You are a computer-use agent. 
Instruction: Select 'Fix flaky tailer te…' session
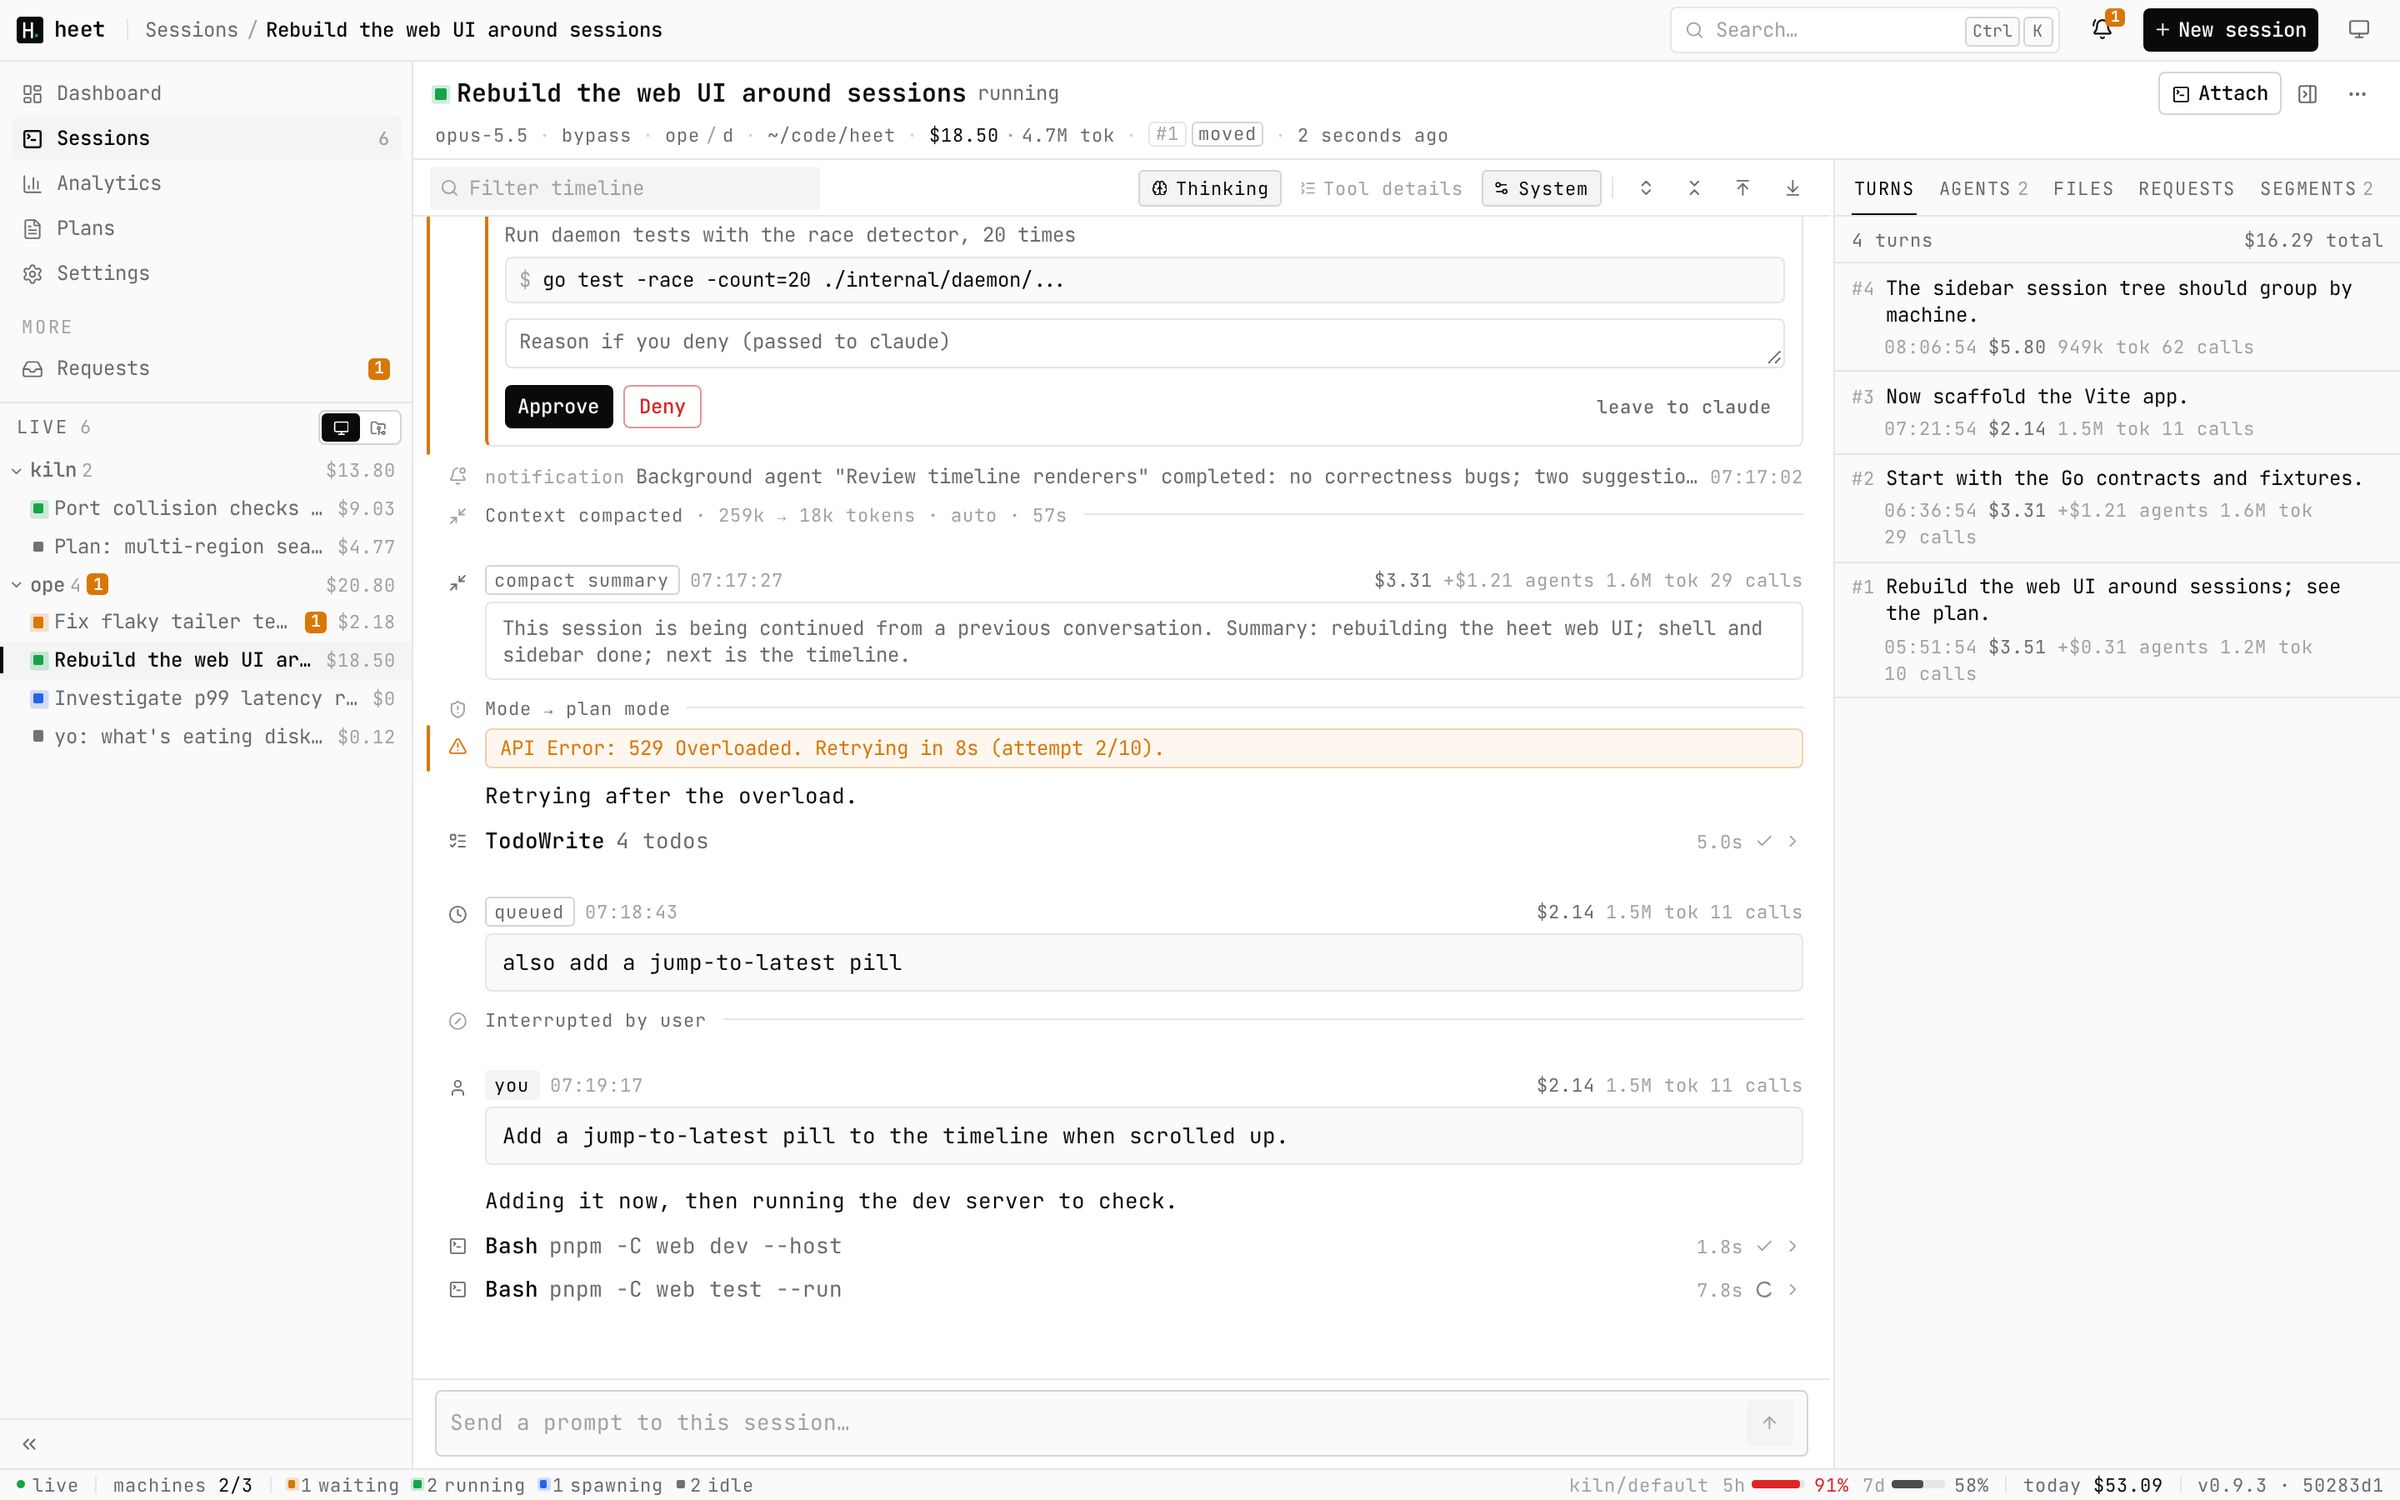pyautogui.click(x=206, y=622)
